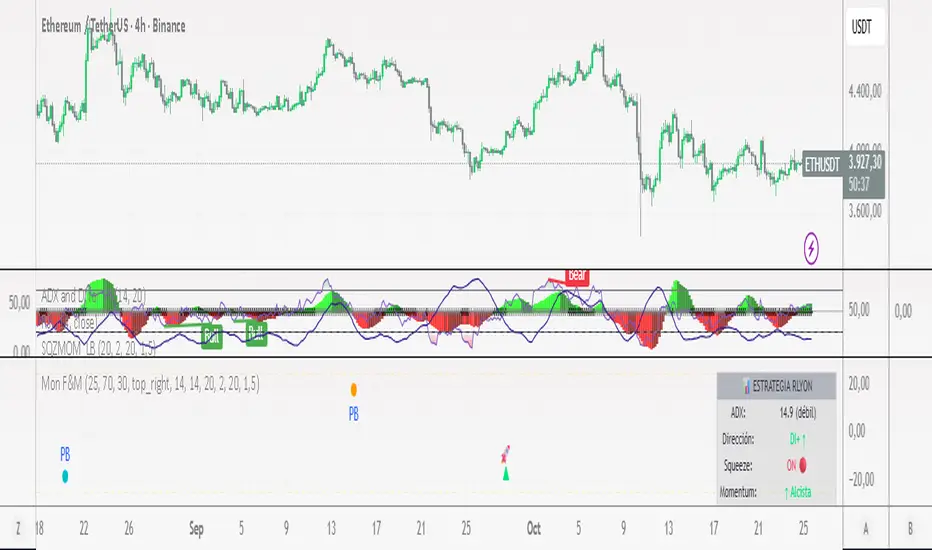
Task: Click the cyan PB signal dot
Action: (65, 476)
